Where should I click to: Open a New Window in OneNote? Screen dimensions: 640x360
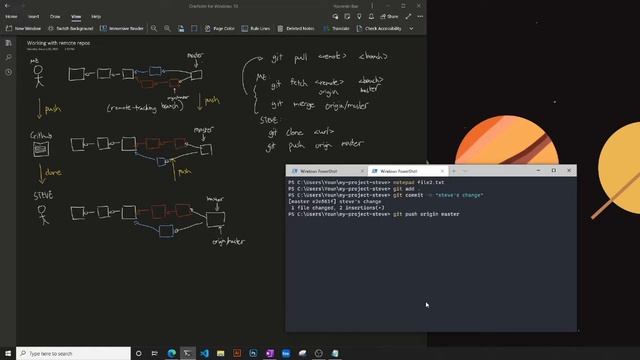[23, 29]
